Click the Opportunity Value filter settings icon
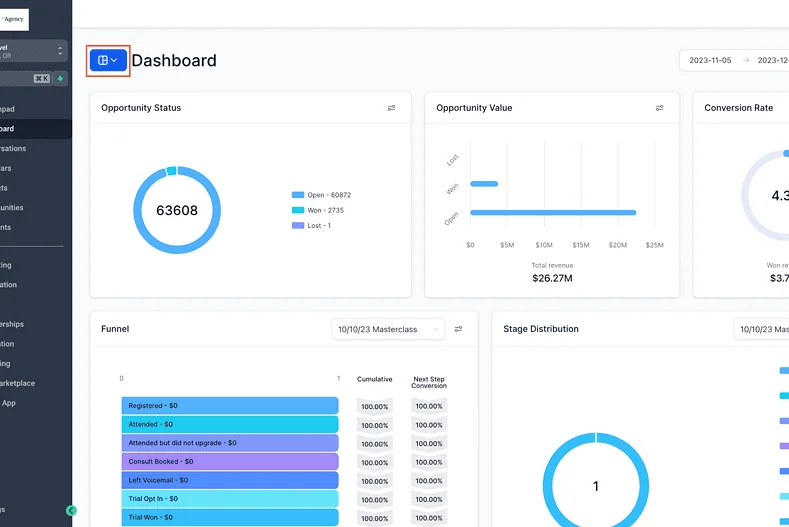 (659, 108)
